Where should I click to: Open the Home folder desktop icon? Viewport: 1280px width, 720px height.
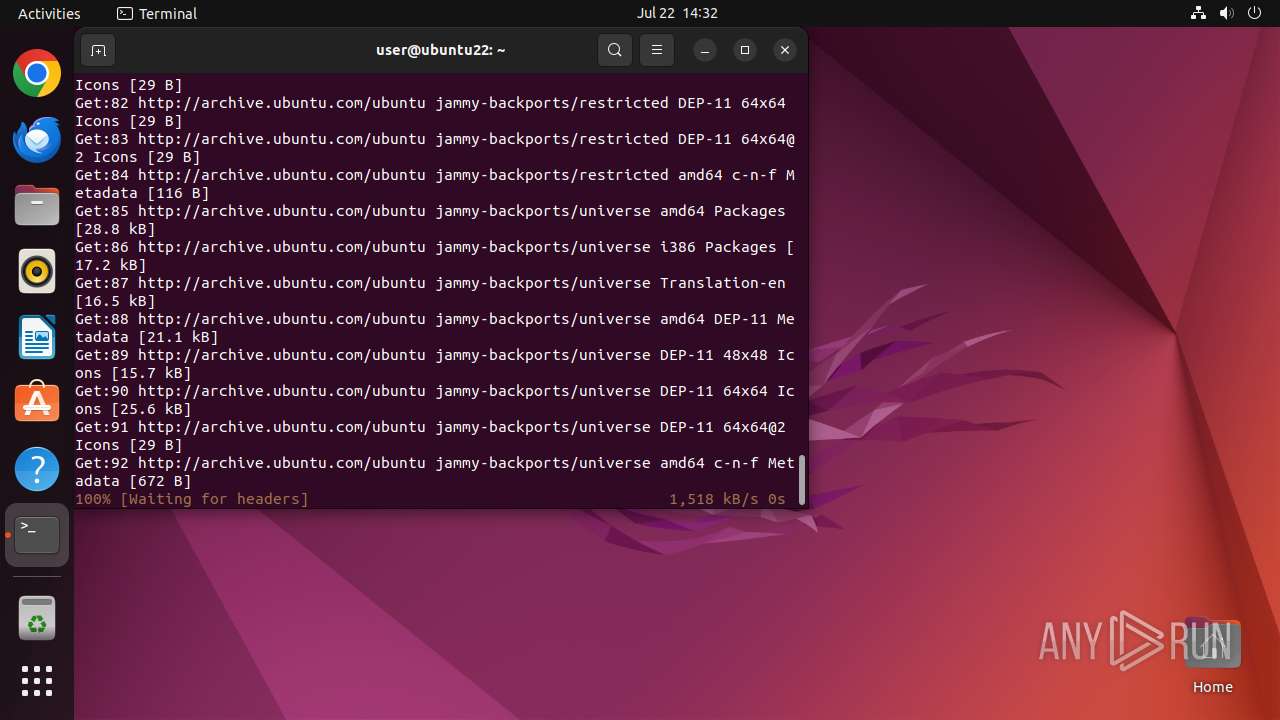[x=1213, y=657]
